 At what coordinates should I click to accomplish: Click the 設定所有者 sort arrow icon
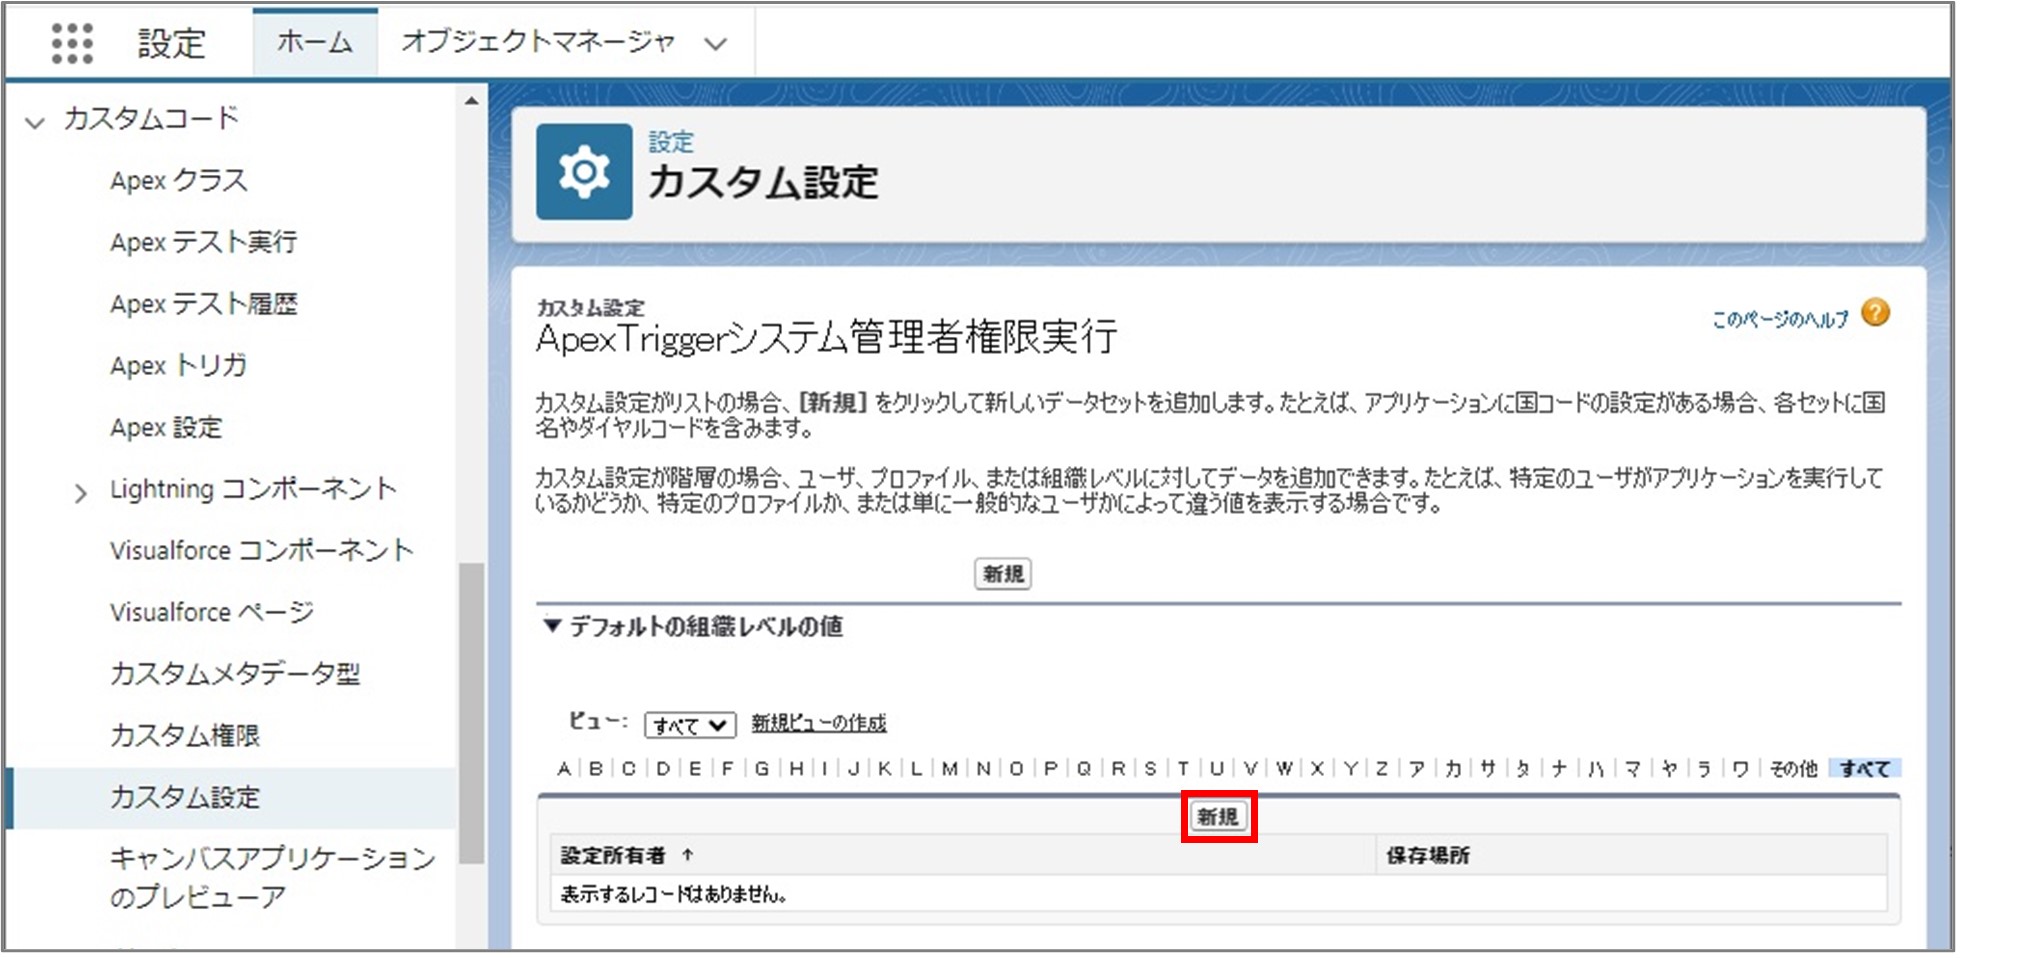[x=688, y=855]
